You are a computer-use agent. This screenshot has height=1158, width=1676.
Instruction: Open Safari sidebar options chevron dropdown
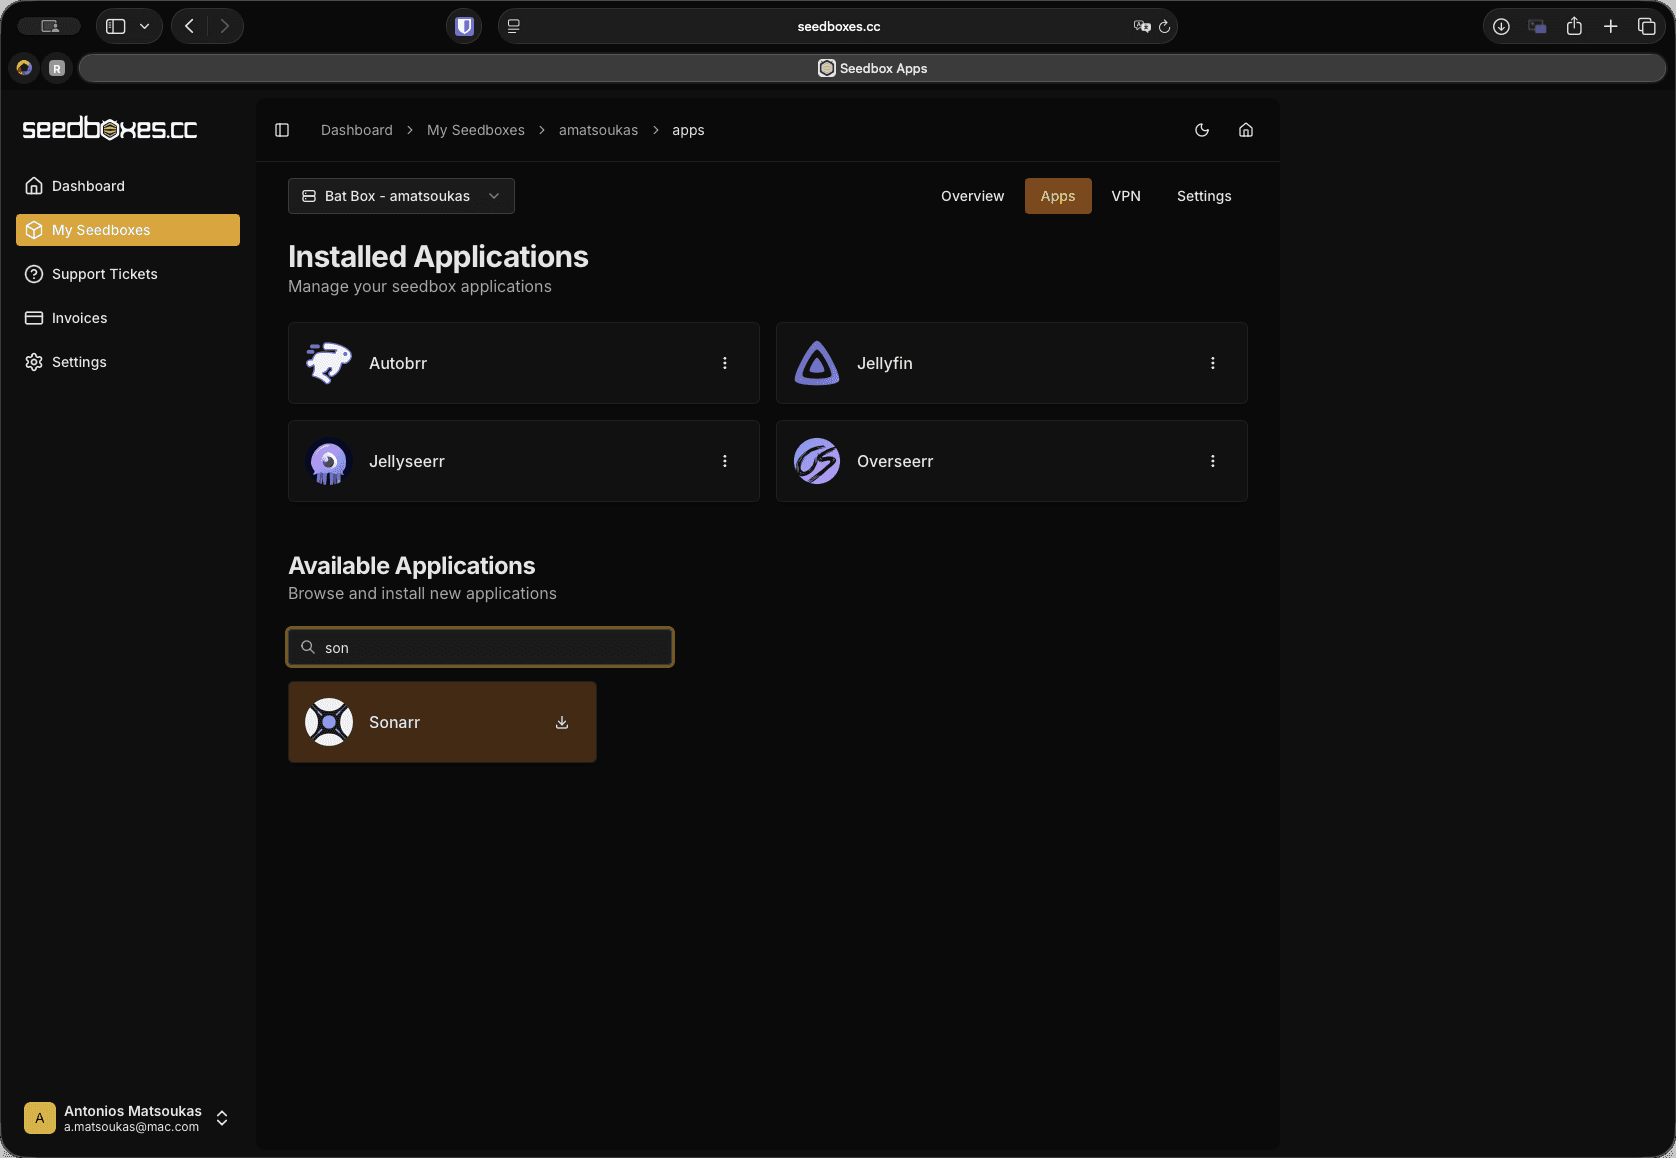[145, 27]
